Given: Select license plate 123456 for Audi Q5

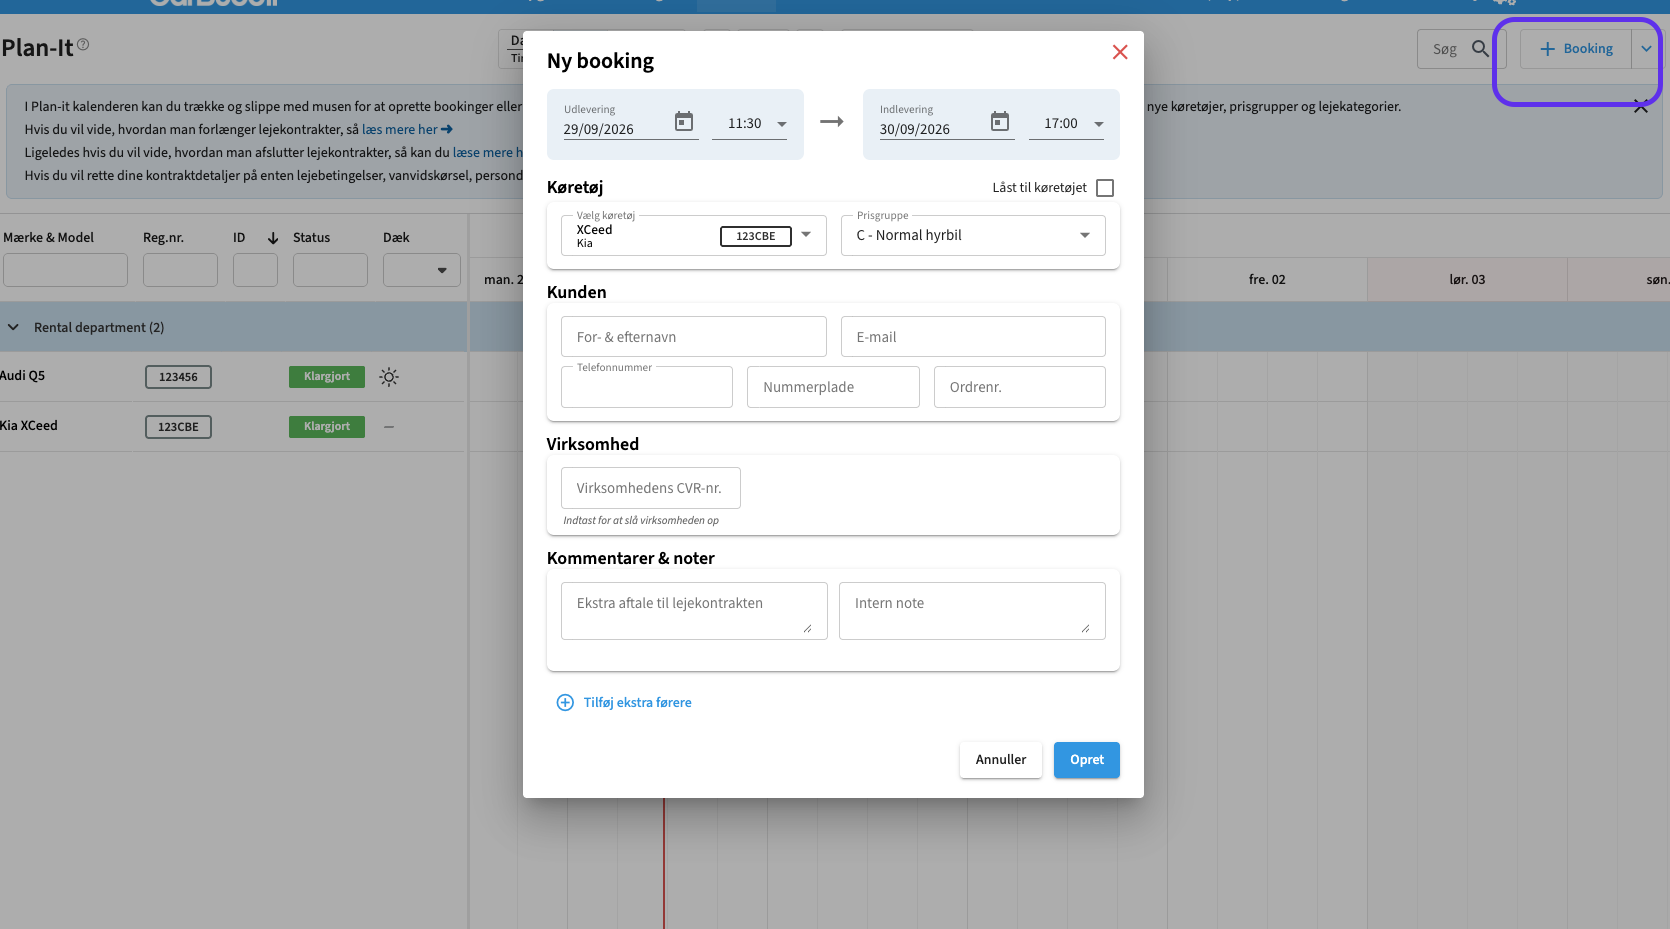Looking at the screenshot, I should point(178,377).
